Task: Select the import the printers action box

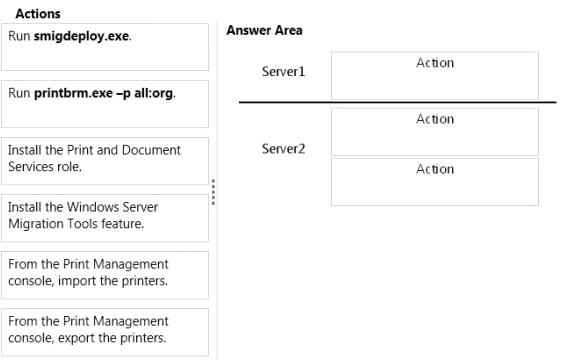Action: [105, 275]
